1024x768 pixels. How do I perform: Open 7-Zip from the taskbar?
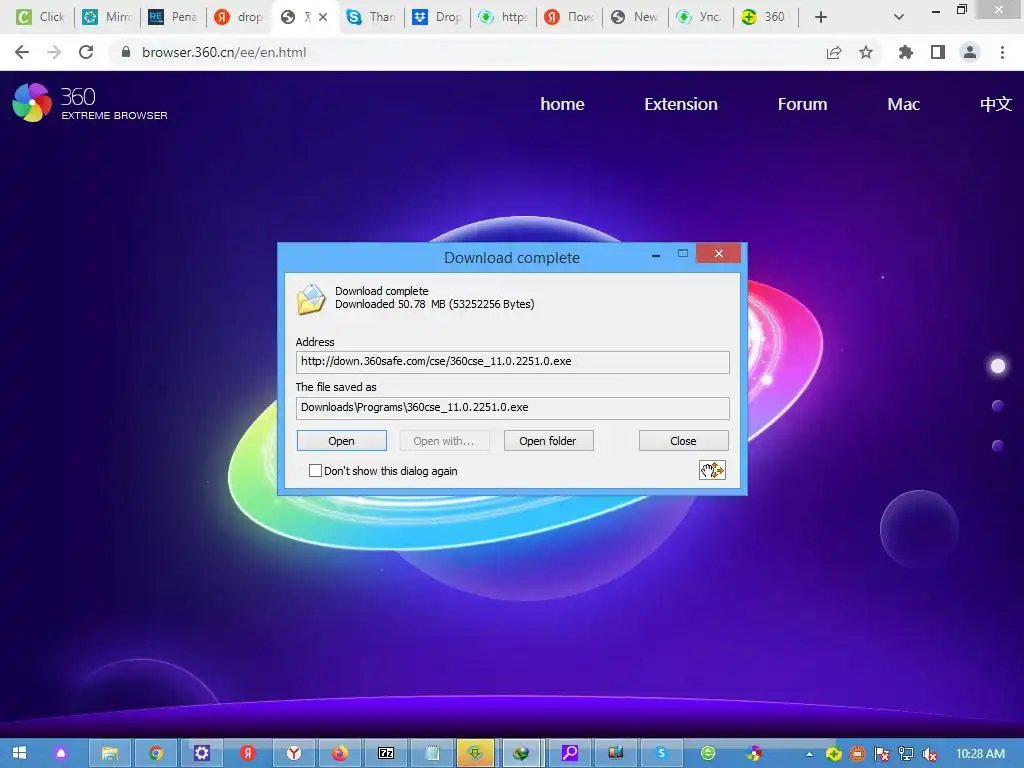(386, 753)
